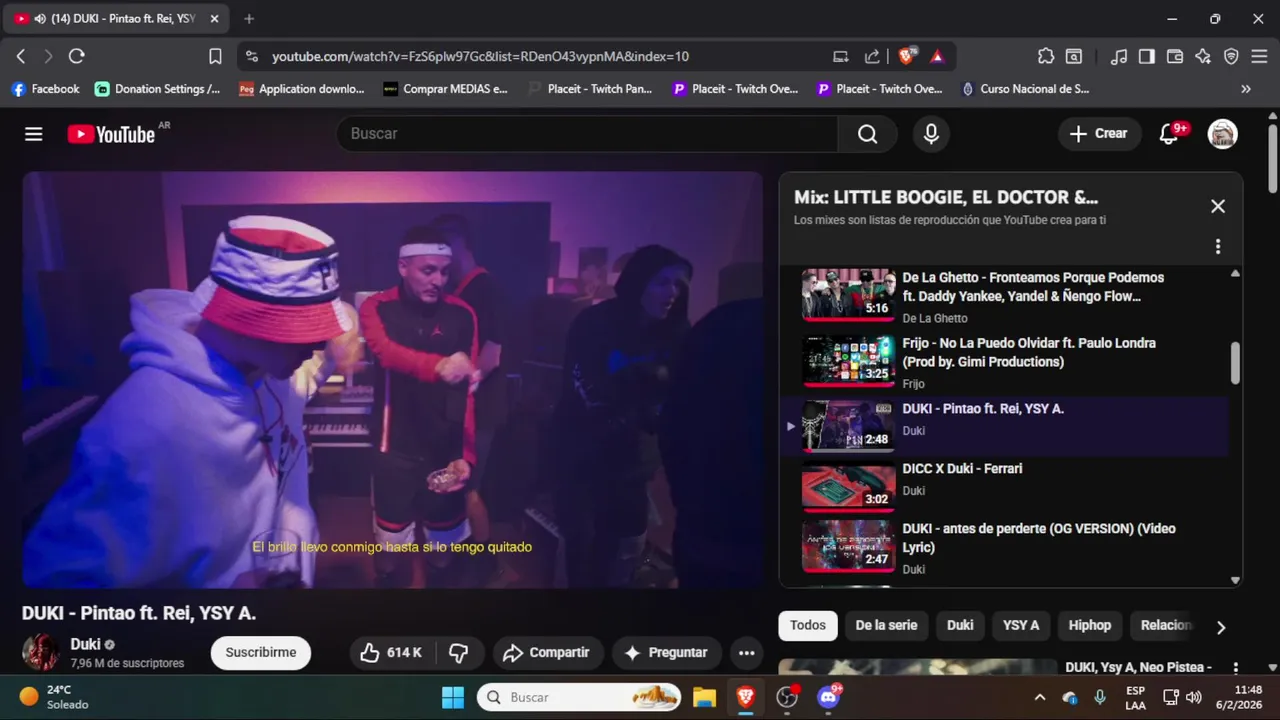Open Duki channel name link
Viewport: 1280px width, 720px height.
coord(85,644)
